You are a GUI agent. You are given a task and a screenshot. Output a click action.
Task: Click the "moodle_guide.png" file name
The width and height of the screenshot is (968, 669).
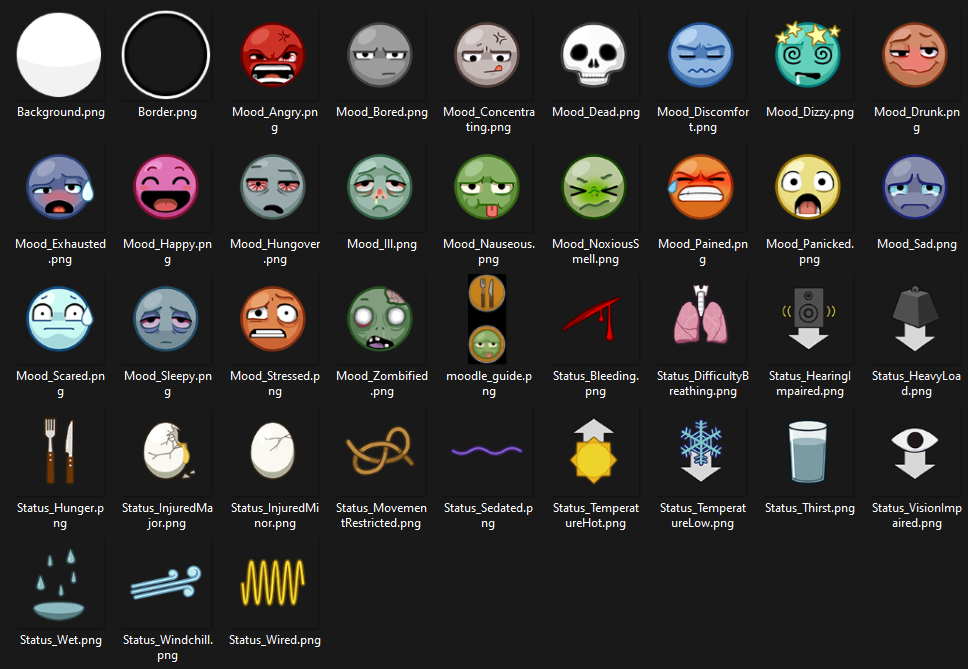point(489,383)
